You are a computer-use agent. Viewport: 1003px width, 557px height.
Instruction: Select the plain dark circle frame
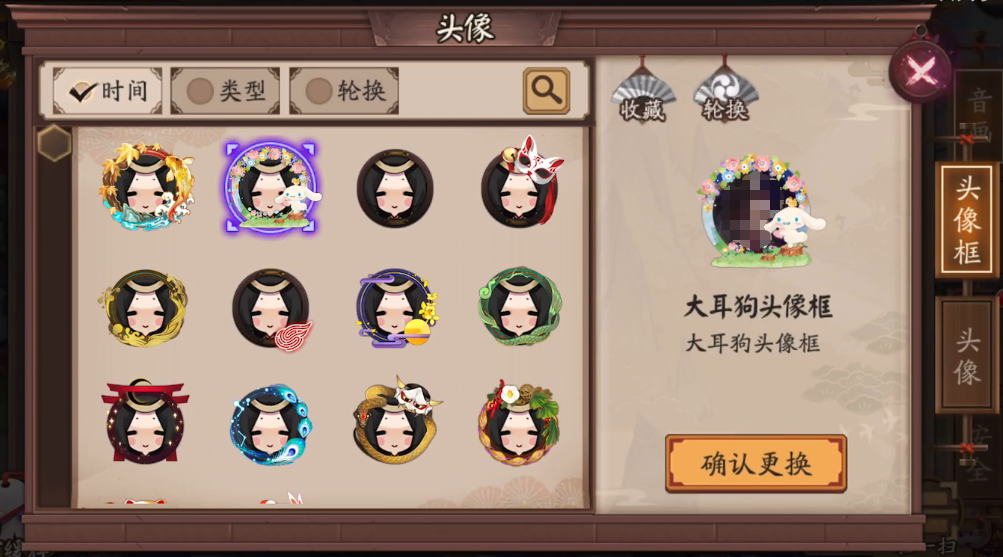(x=395, y=188)
